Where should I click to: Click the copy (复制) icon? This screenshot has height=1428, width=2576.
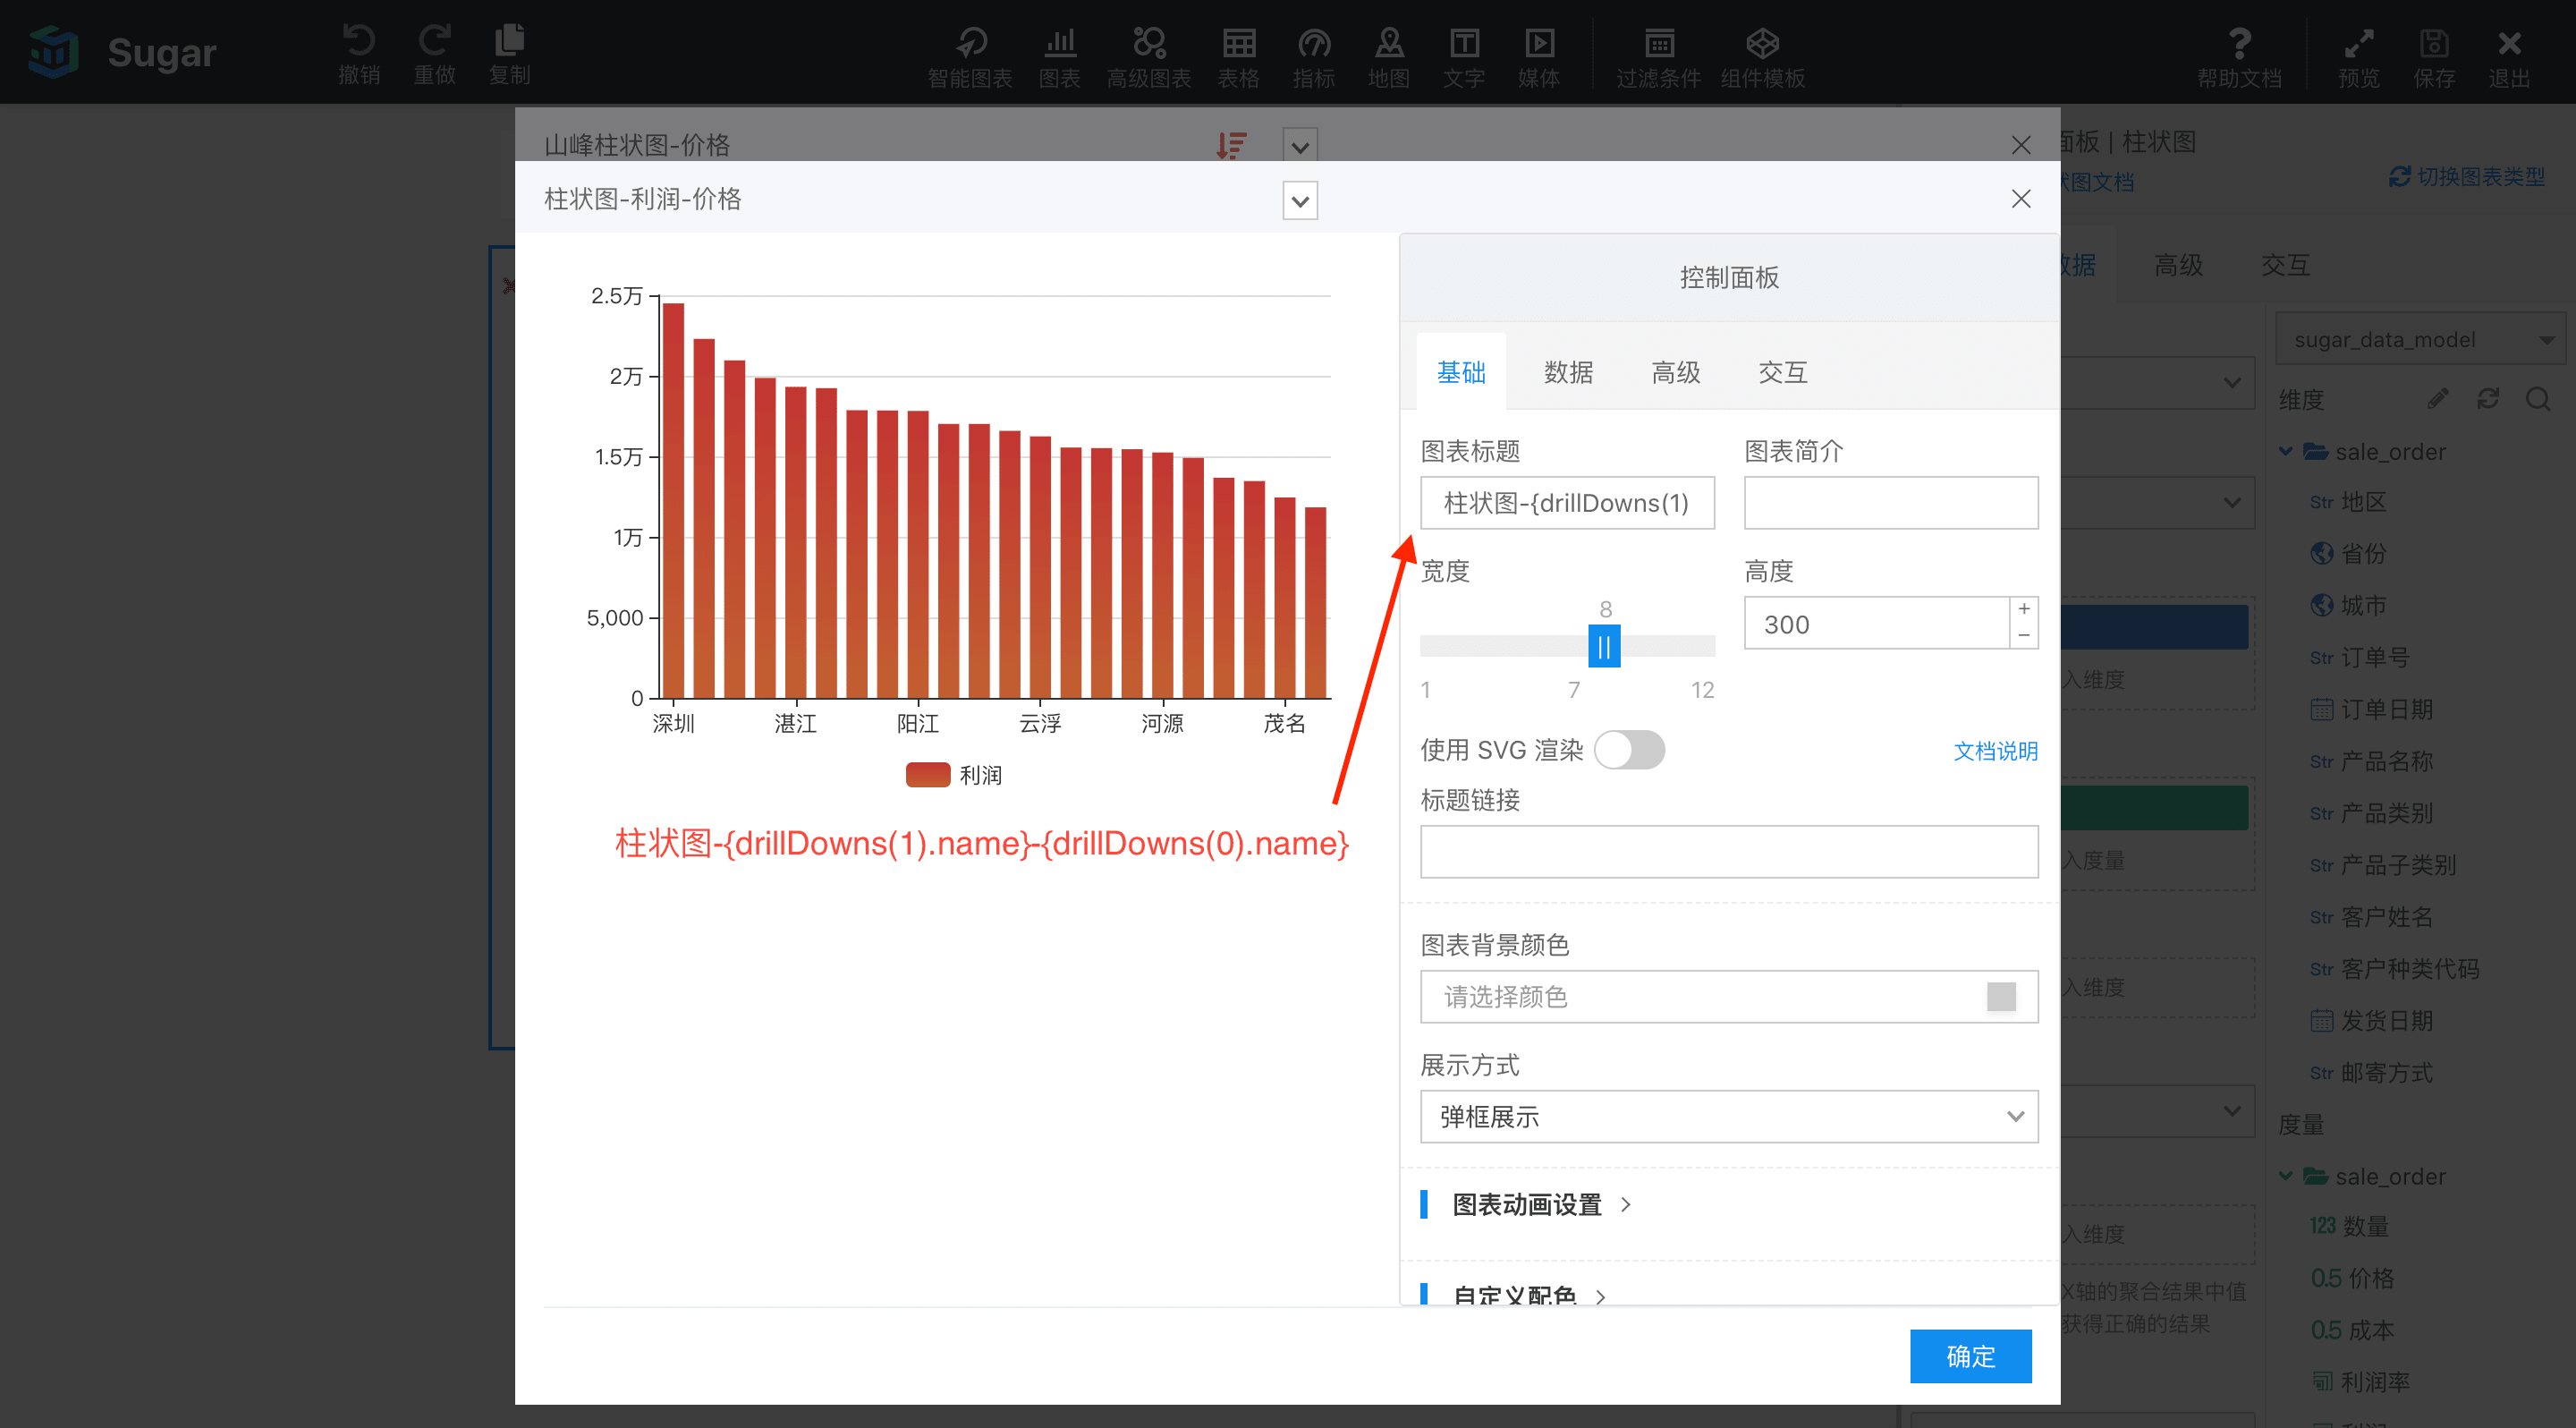click(509, 41)
